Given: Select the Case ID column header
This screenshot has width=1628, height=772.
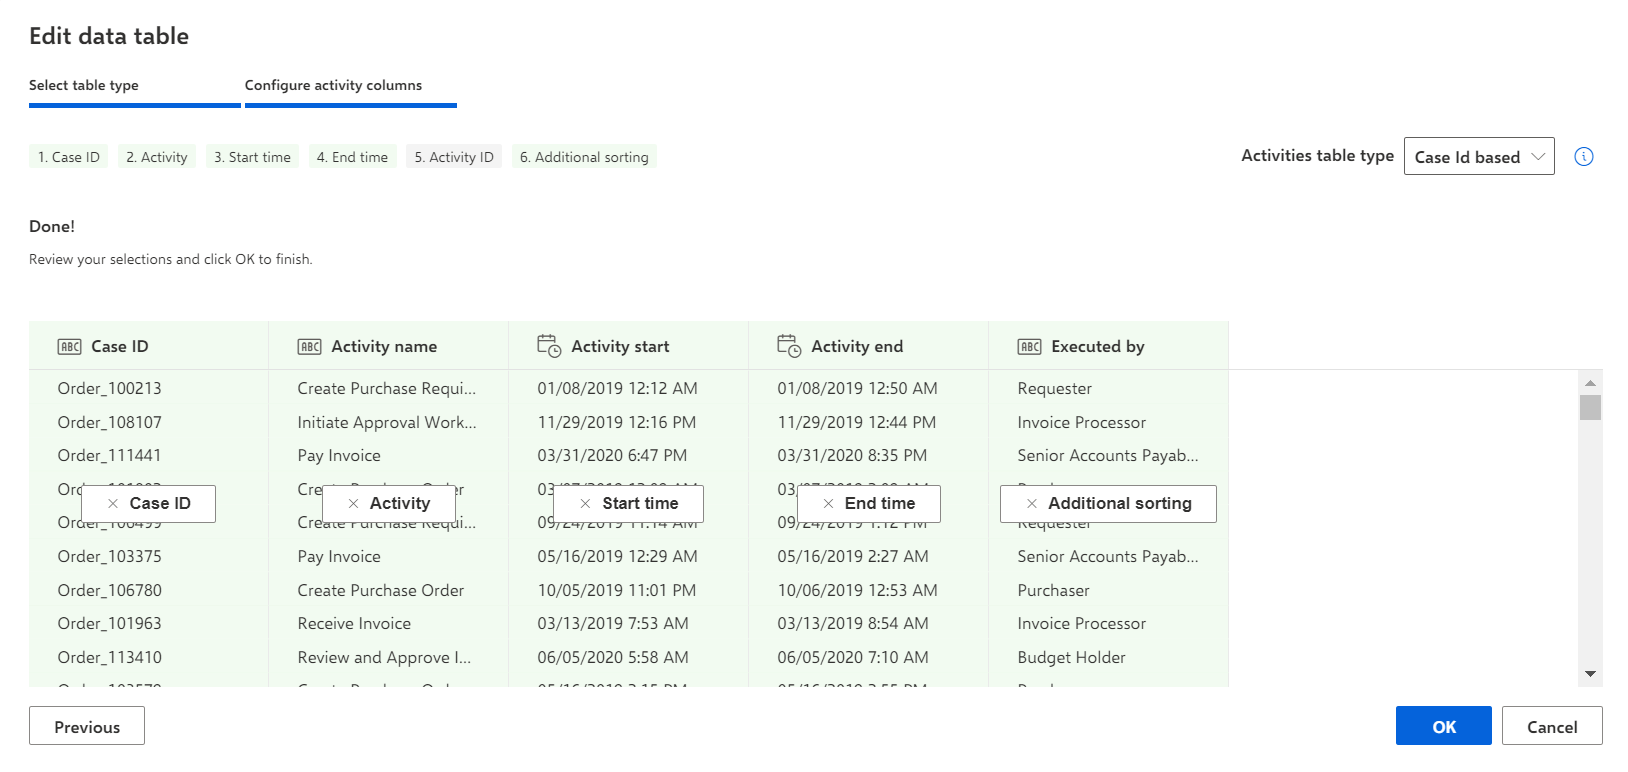Looking at the screenshot, I should click(149, 346).
